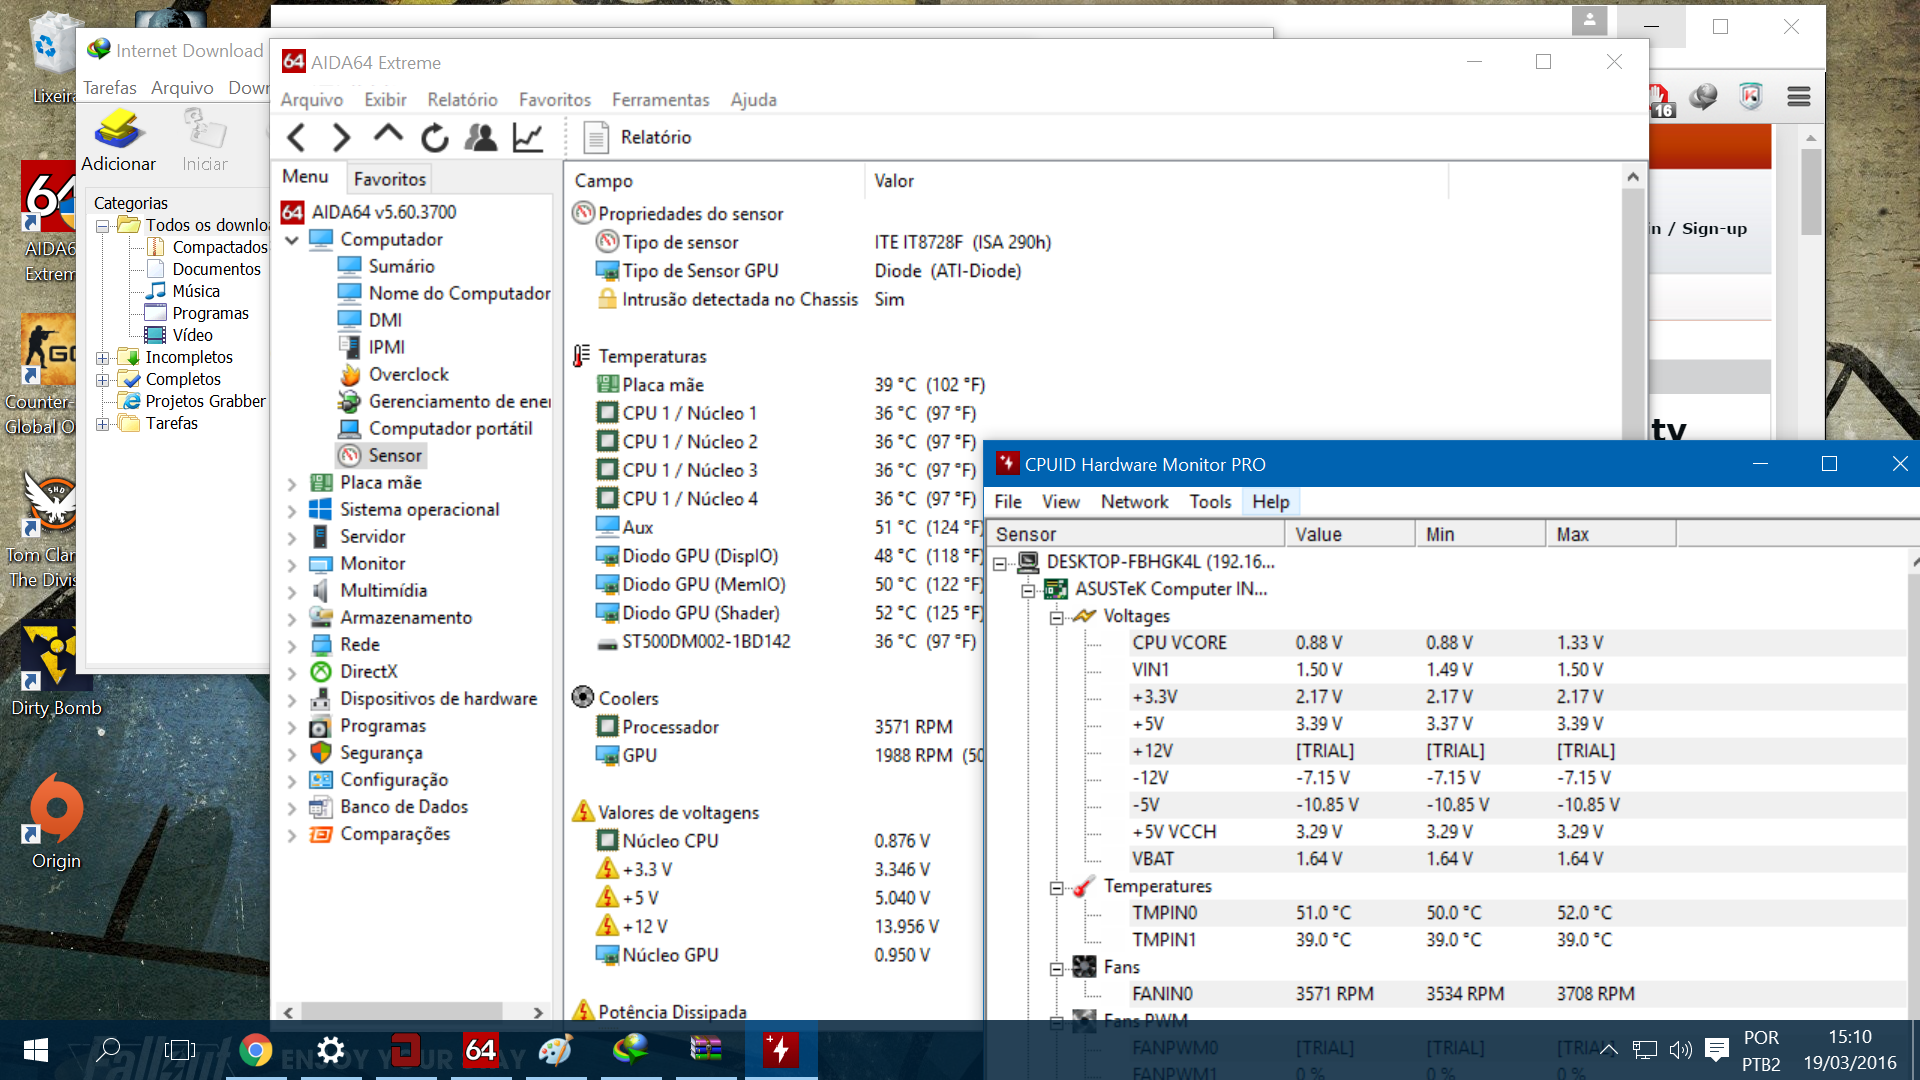Open browser hamburger menu icon

pos(1798,96)
